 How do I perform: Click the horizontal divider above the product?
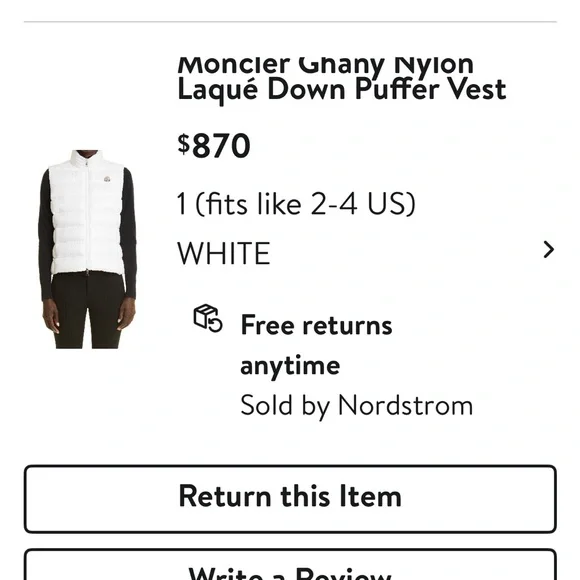(290, 22)
